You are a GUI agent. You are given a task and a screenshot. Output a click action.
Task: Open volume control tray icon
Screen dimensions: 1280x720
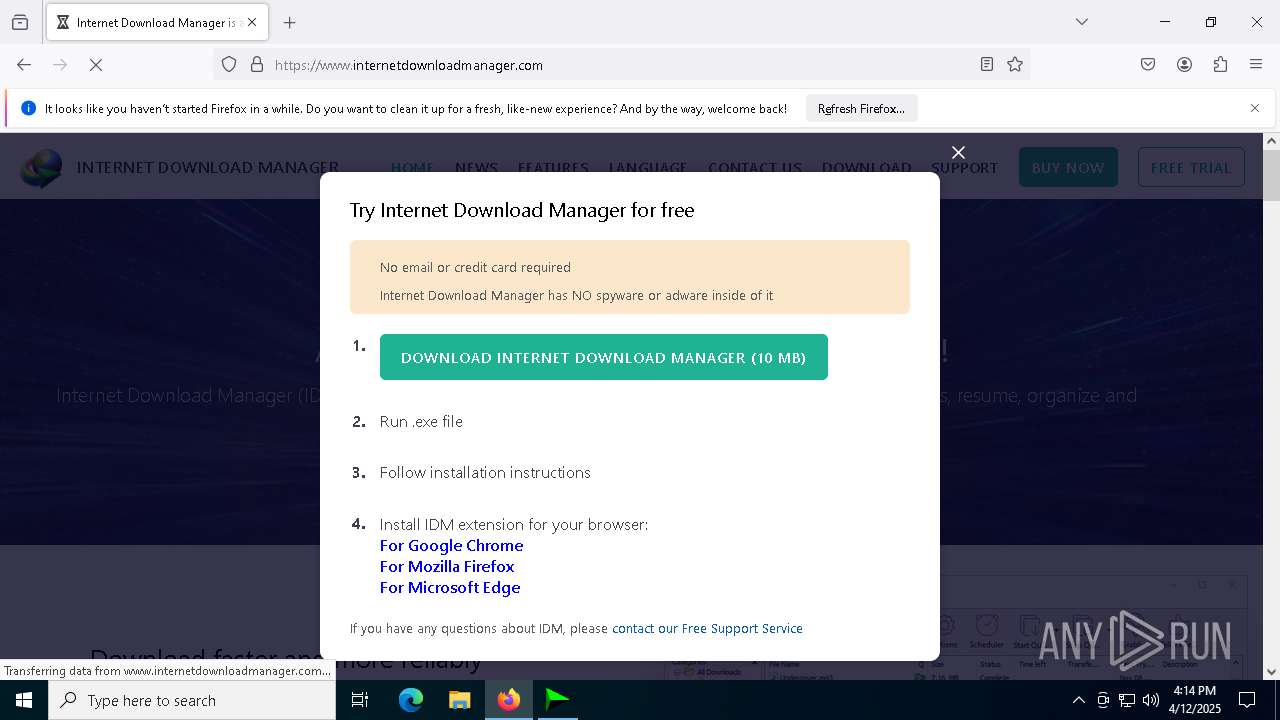point(1151,700)
